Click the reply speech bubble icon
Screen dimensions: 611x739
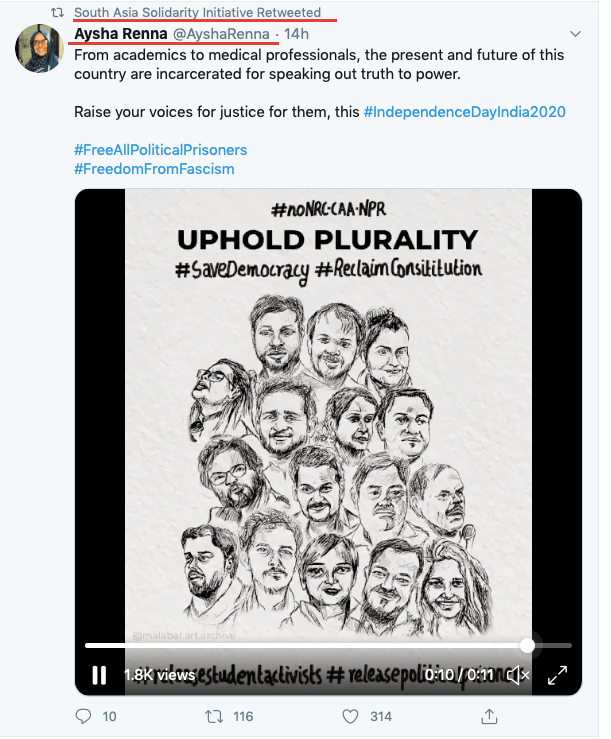pyautogui.click(x=84, y=716)
